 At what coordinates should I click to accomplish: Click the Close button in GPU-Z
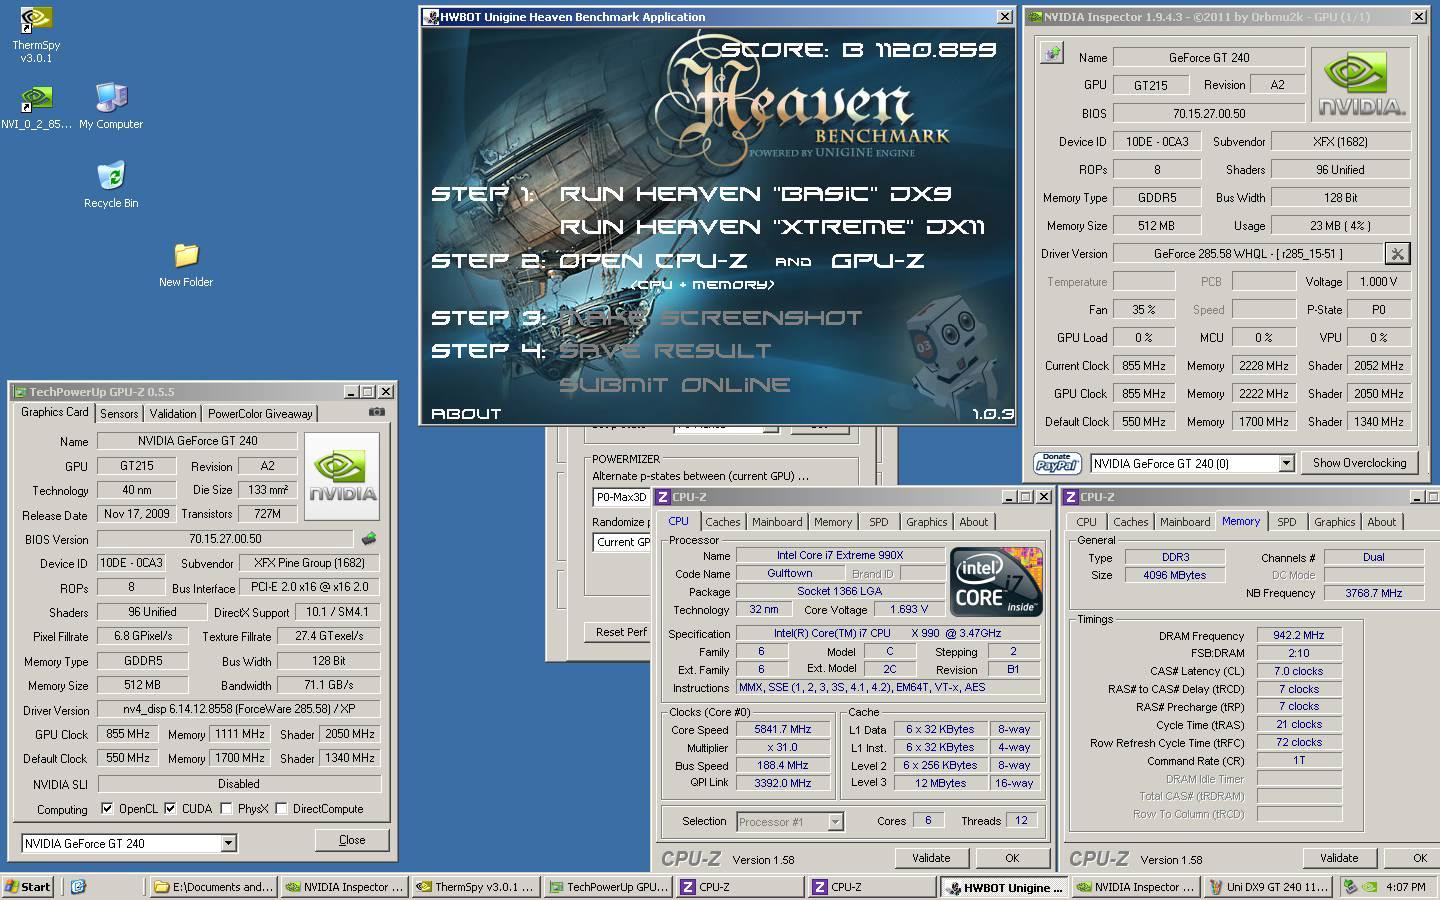coord(352,840)
